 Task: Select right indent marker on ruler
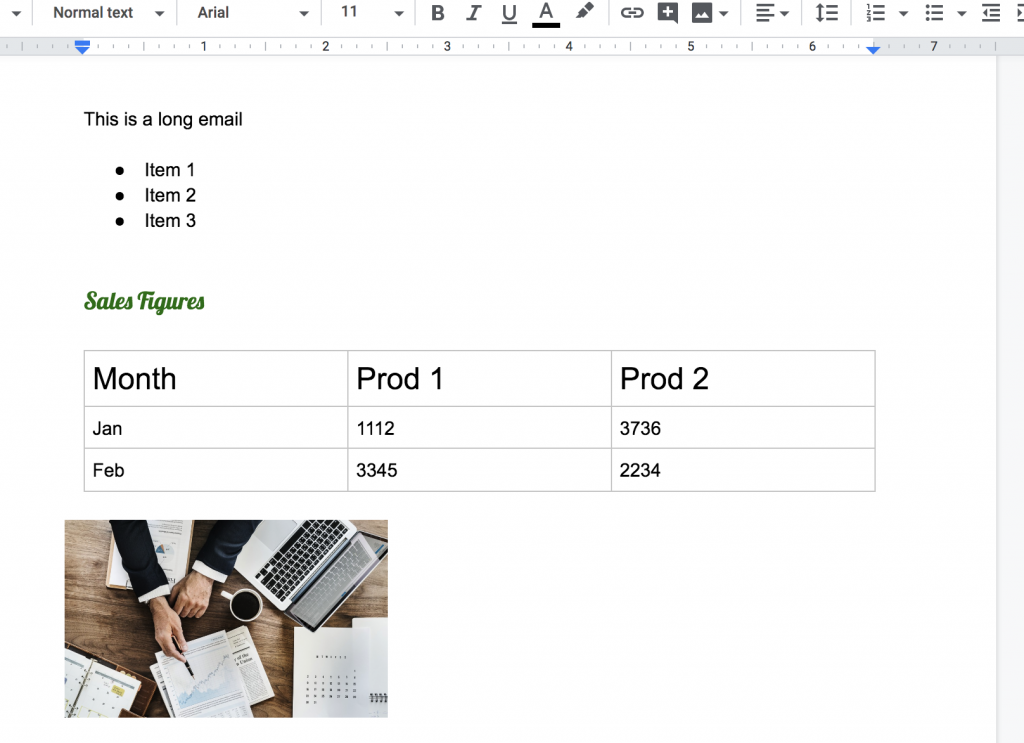point(873,50)
